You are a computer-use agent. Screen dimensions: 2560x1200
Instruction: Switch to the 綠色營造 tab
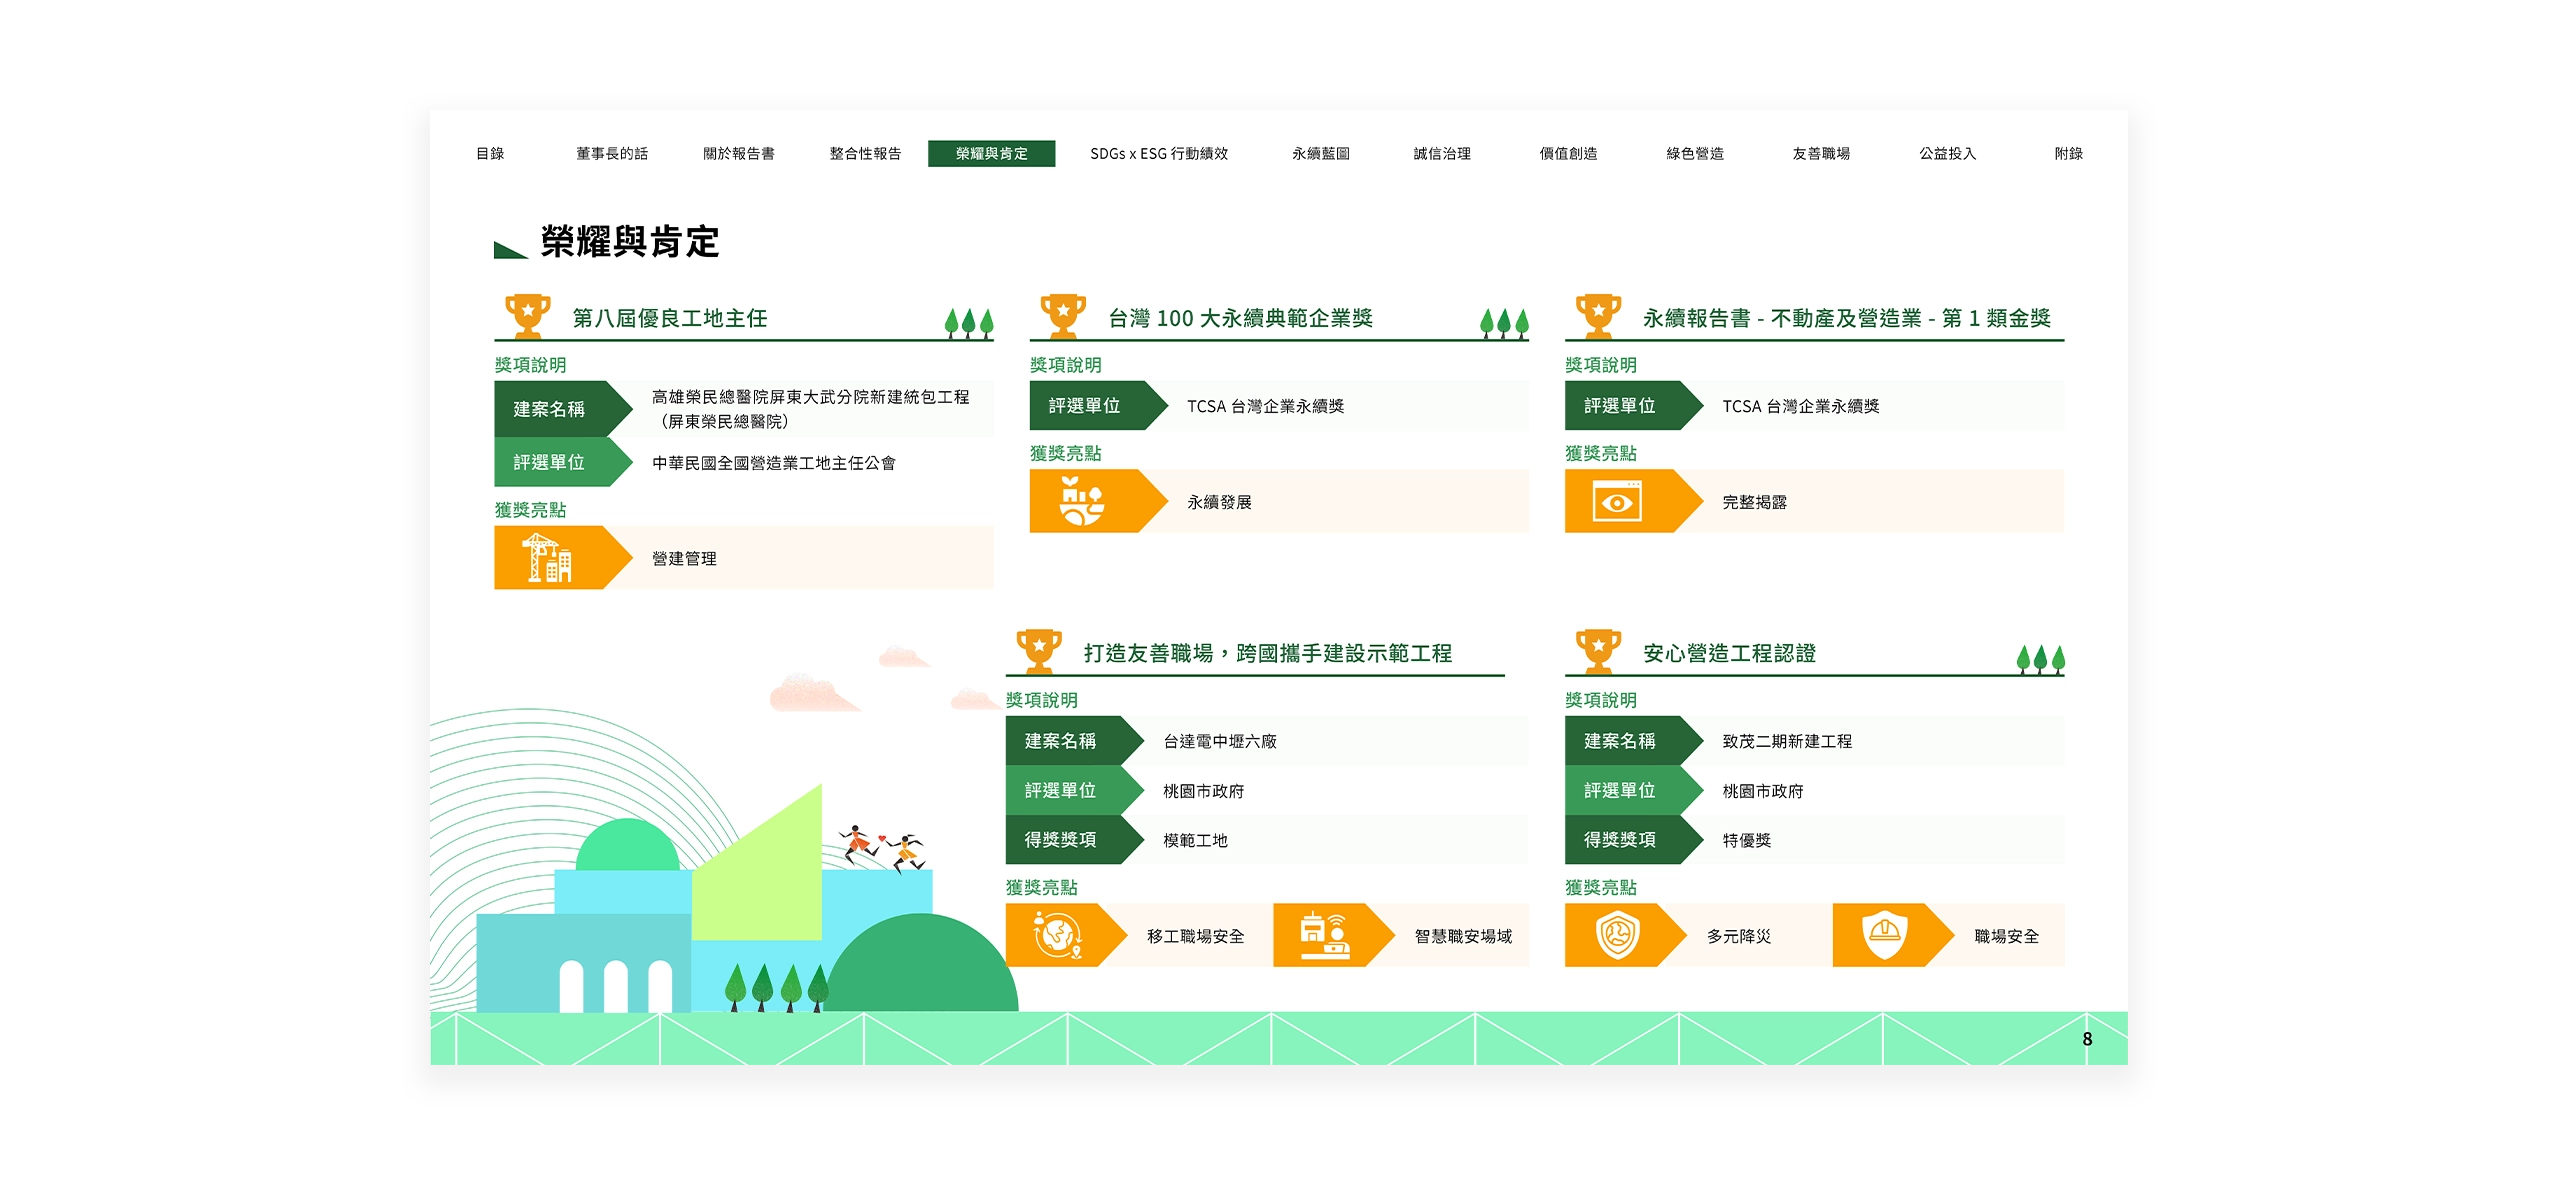click(1697, 155)
